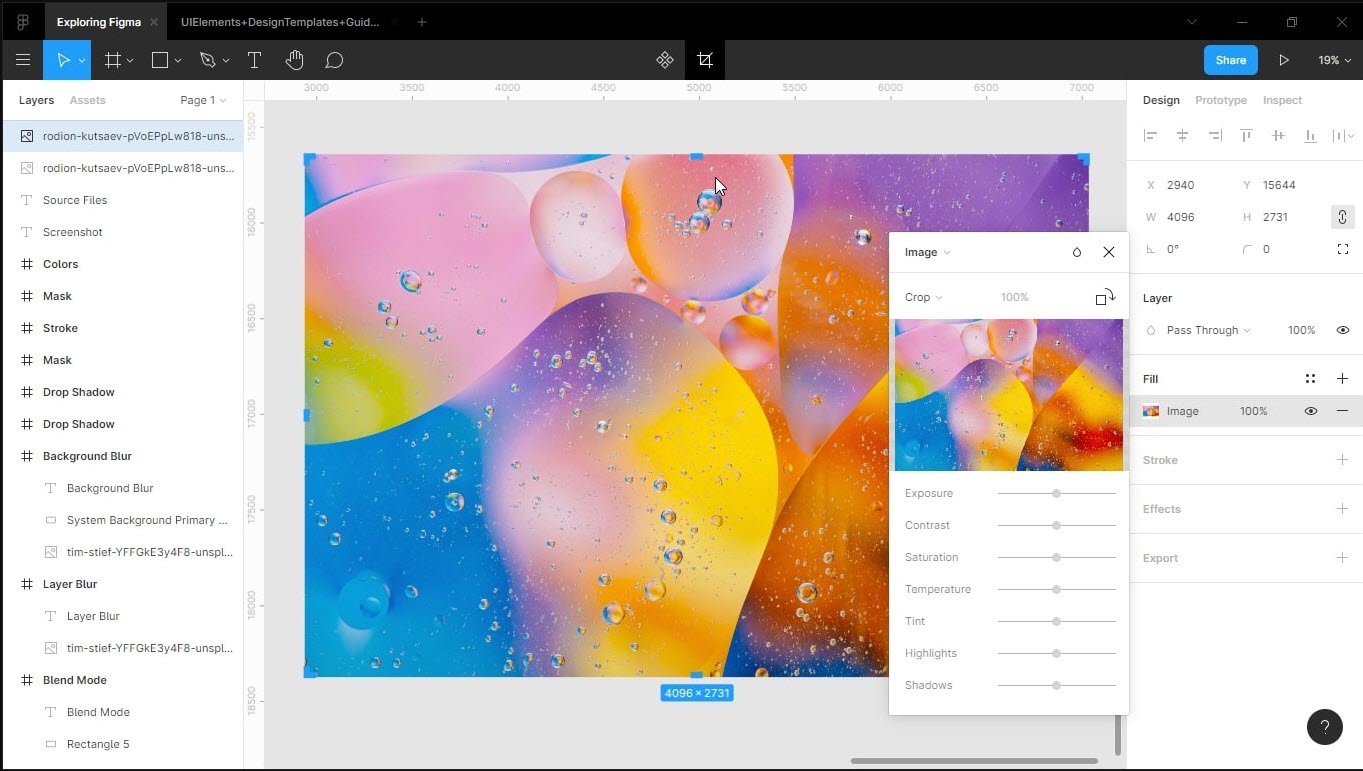Toggle constrain proportions lock icon
The height and width of the screenshot is (771, 1363).
point(1342,217)
